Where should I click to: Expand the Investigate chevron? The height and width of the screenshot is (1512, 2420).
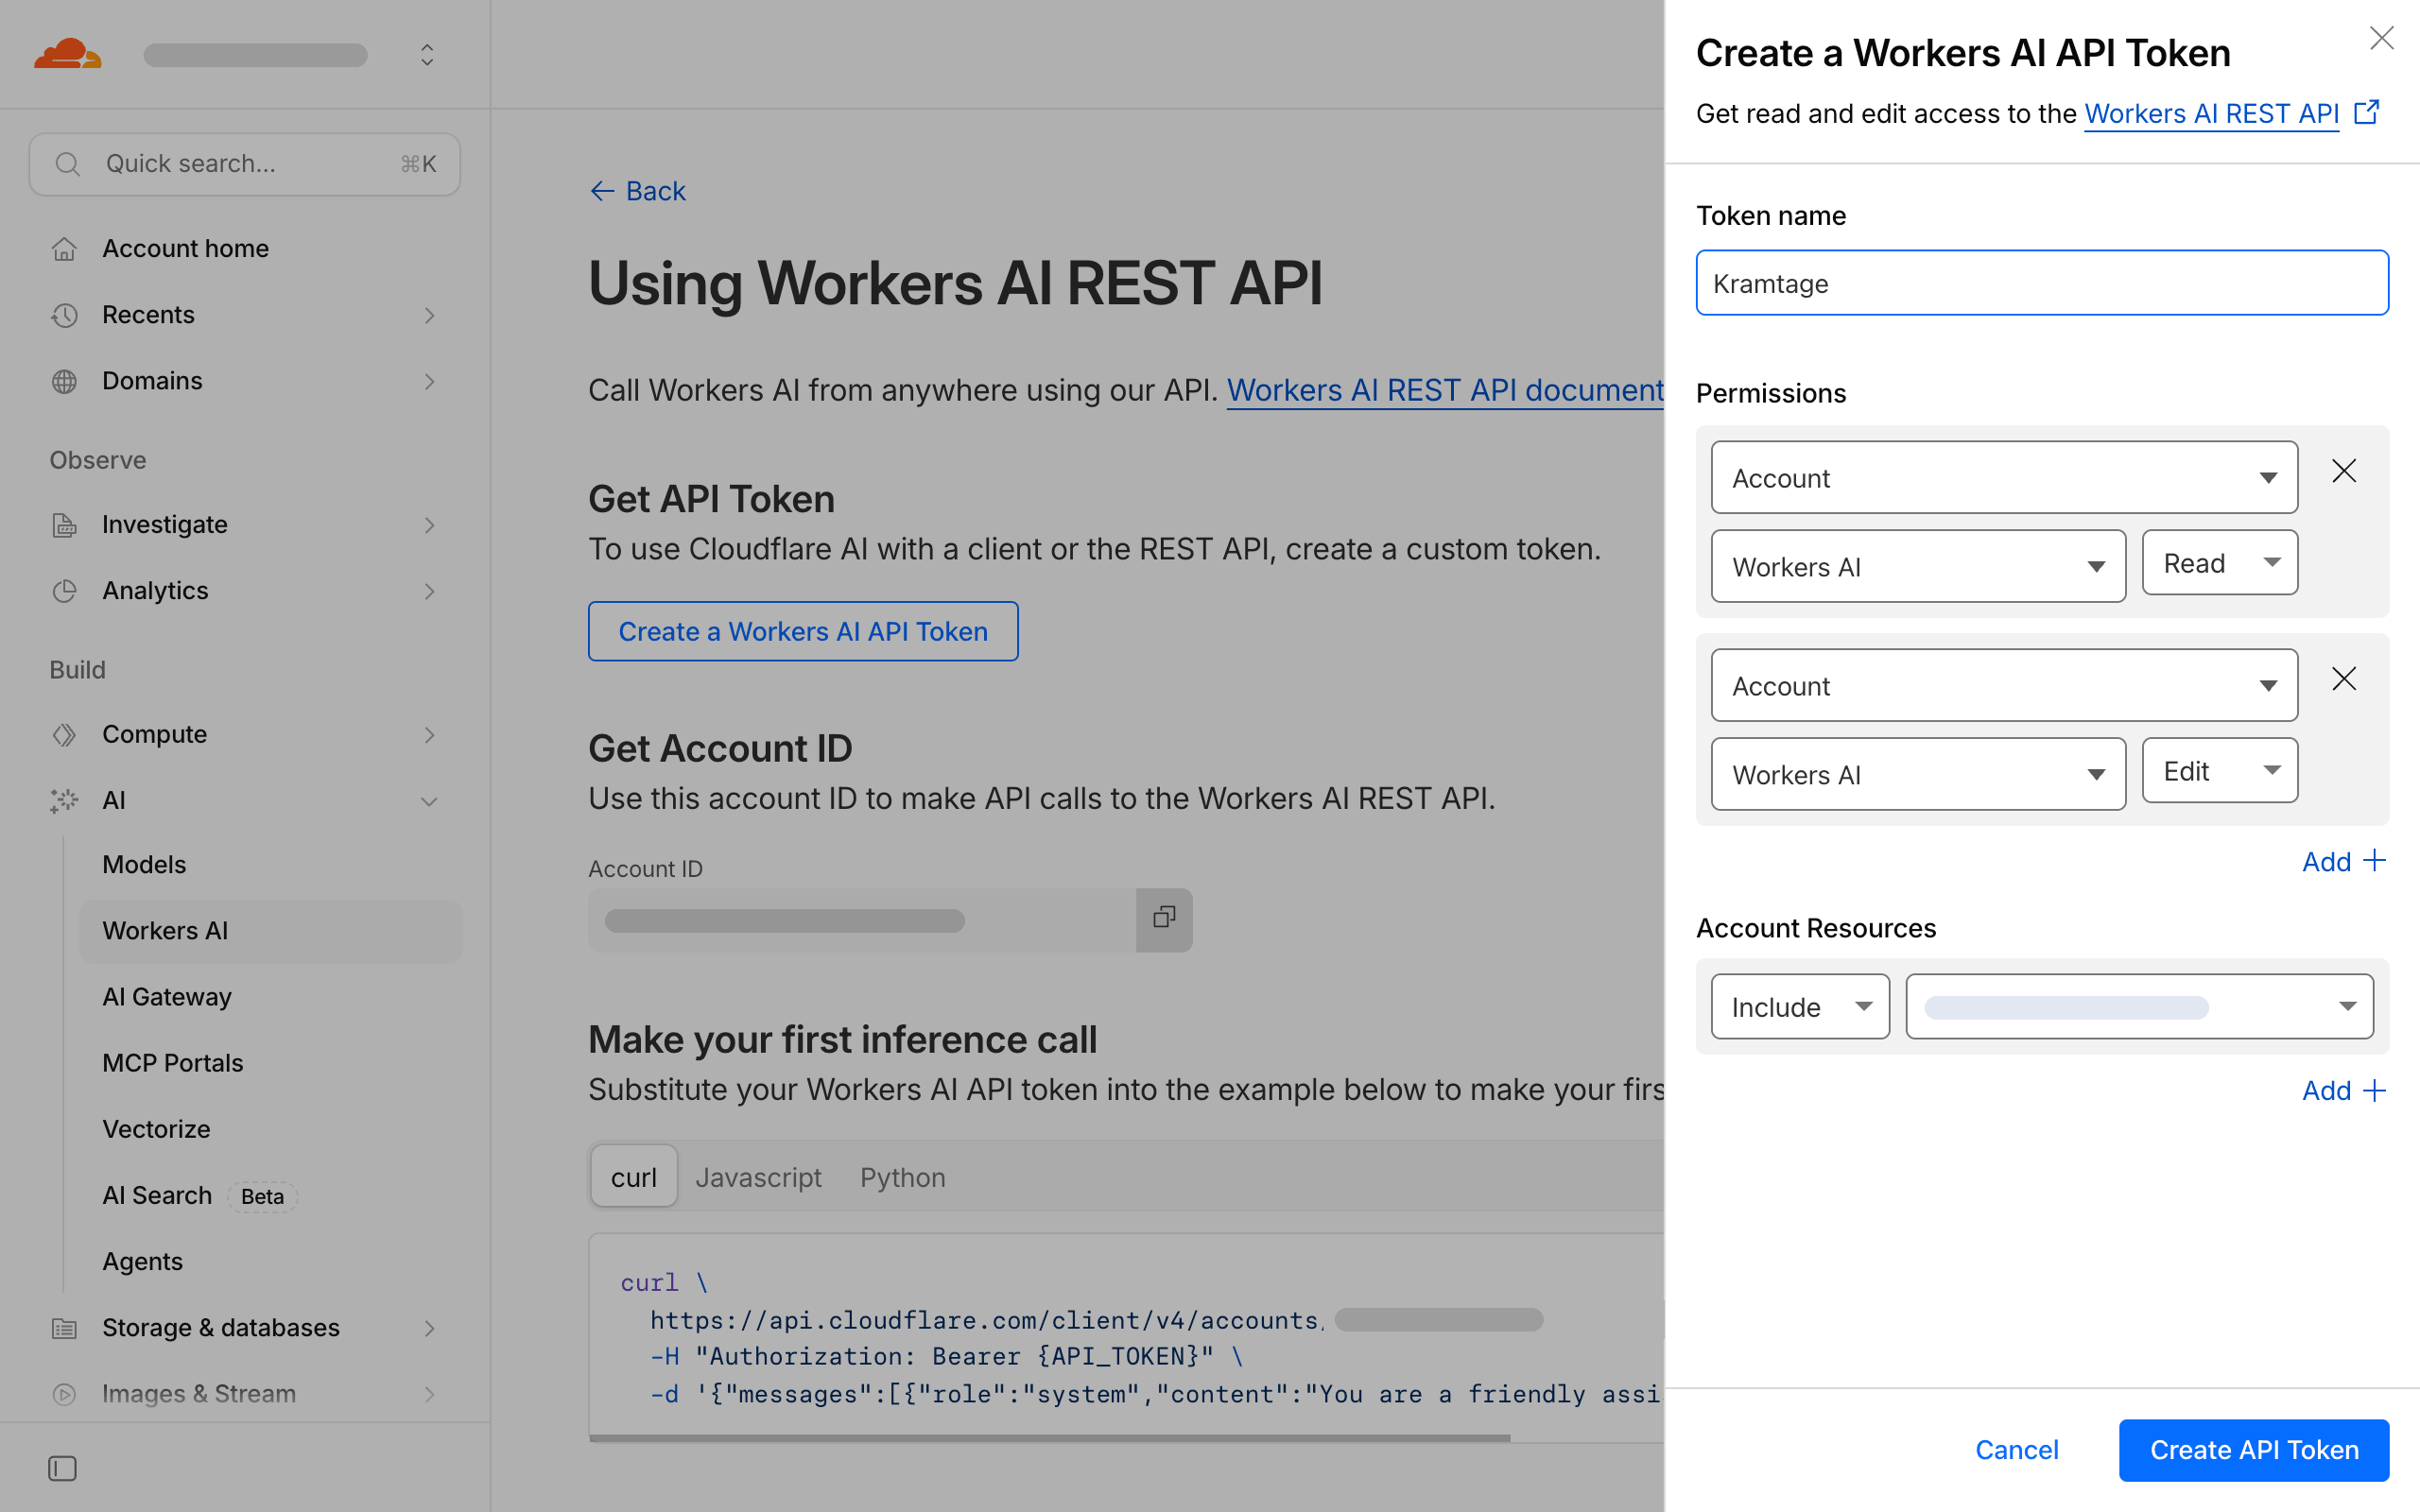point(429,525)
